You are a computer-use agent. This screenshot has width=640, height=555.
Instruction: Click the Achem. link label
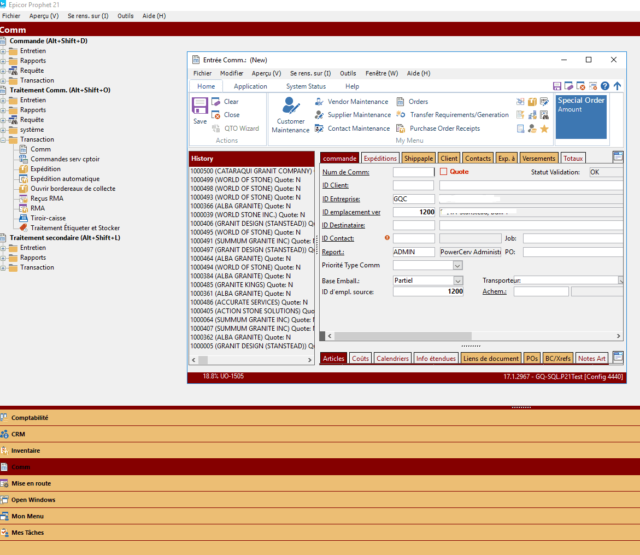coord(494,291)
